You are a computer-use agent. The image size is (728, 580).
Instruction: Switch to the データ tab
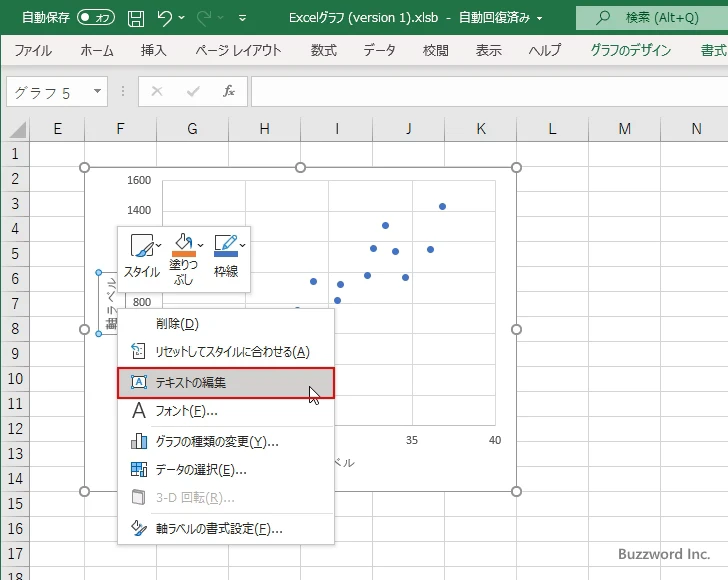tap(379, 50)
